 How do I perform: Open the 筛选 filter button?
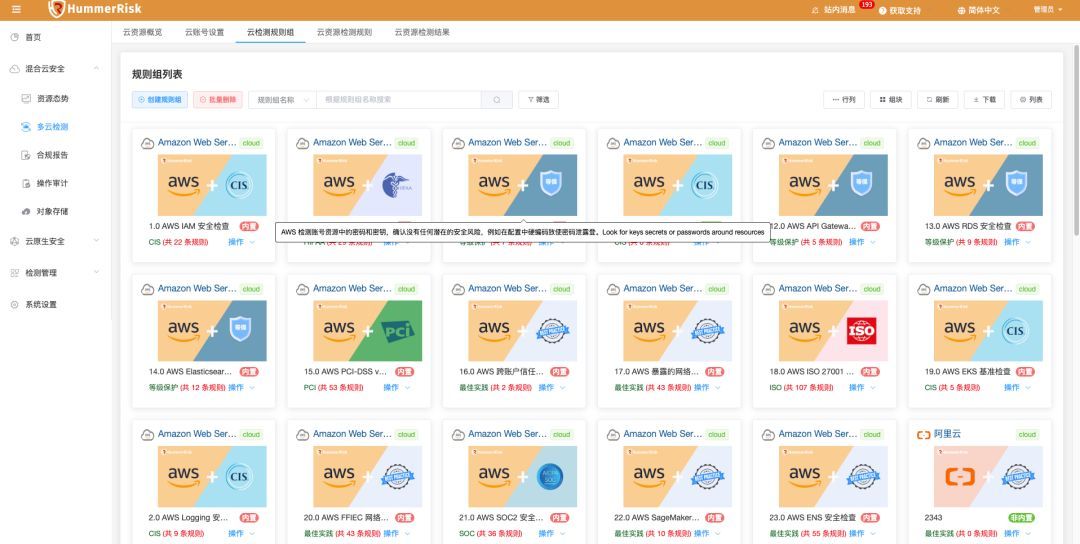(539, 100)
